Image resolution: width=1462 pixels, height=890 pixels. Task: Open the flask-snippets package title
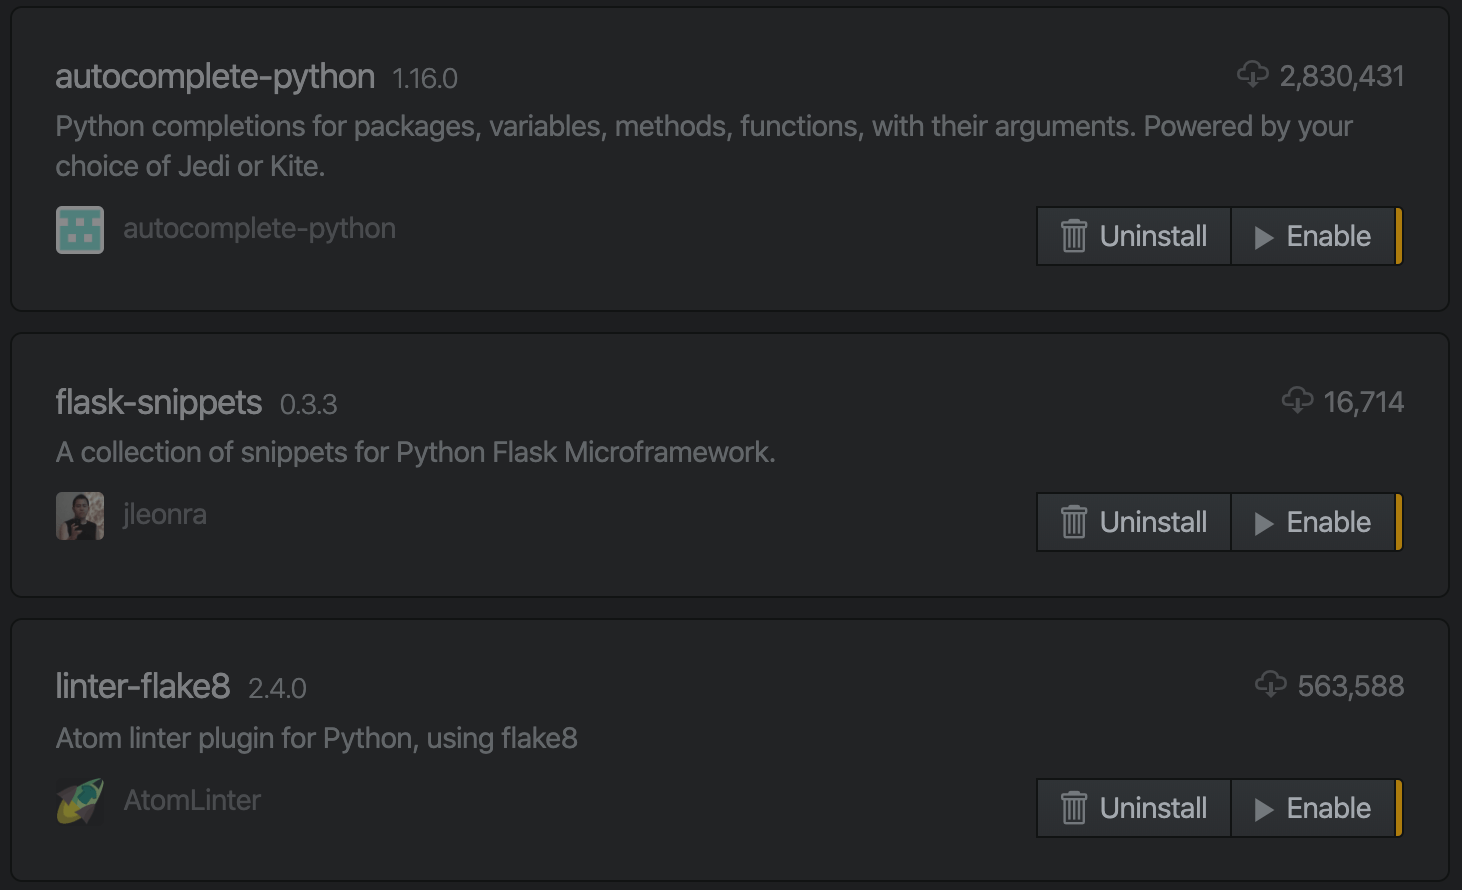[x=158, y=403]
